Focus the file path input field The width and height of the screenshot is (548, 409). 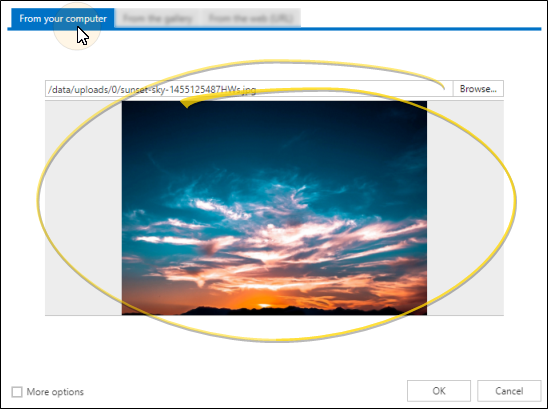(249, 89)
